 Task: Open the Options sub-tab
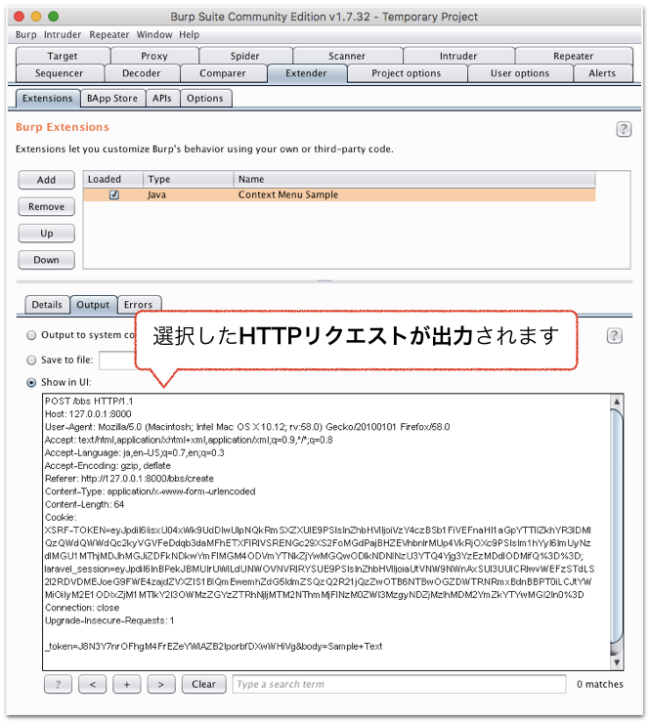[x=205, y=99]
